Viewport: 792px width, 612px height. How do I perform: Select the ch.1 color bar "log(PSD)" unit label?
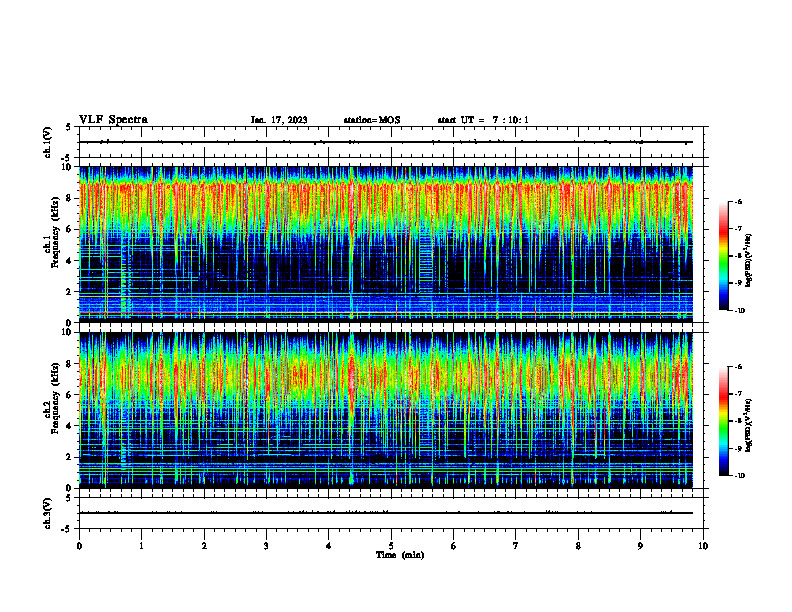[749, 261]
